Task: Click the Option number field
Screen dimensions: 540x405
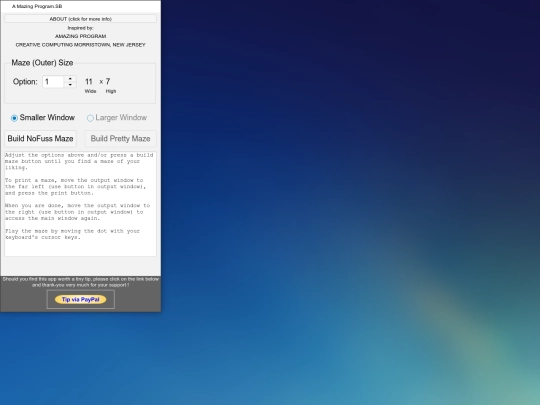Action: [x=53, y=82]
